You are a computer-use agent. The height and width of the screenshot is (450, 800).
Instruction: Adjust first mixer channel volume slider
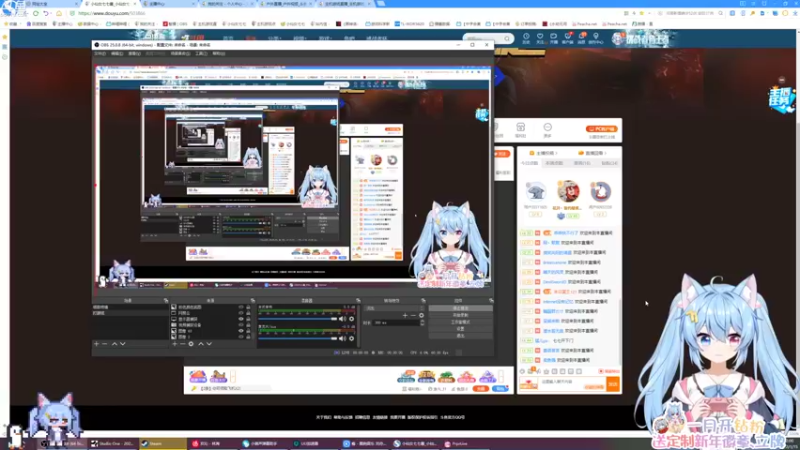(298, 319)
